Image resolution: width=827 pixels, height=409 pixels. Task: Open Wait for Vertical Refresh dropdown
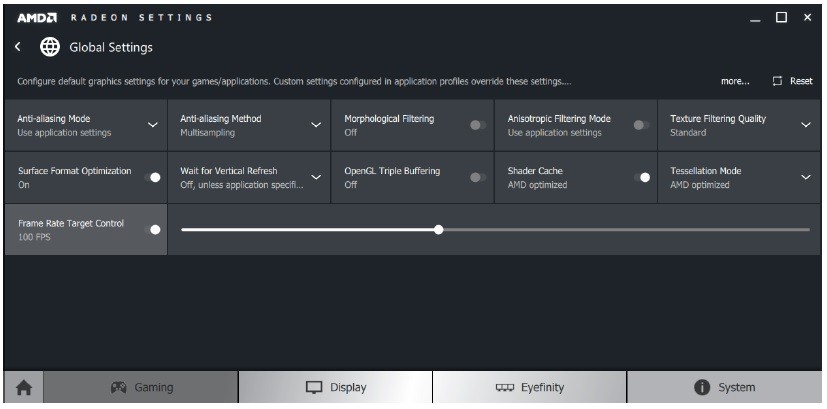click(x=316, y=177)
